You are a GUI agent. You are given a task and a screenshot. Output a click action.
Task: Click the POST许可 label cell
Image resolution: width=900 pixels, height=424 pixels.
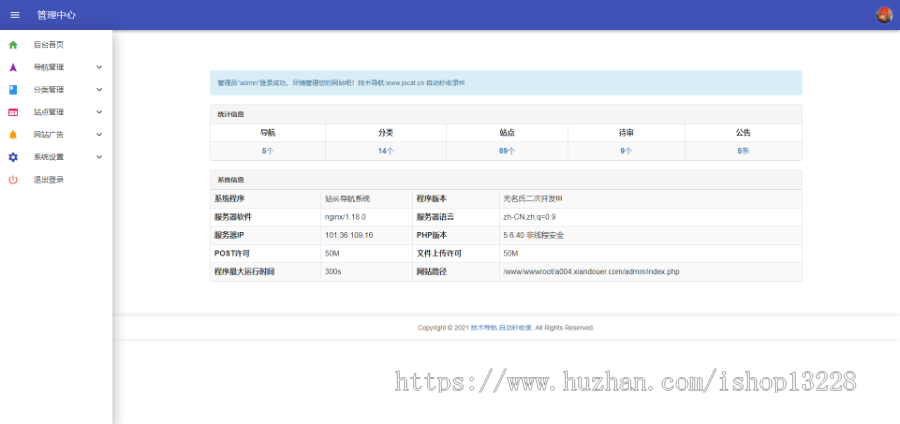265,254
